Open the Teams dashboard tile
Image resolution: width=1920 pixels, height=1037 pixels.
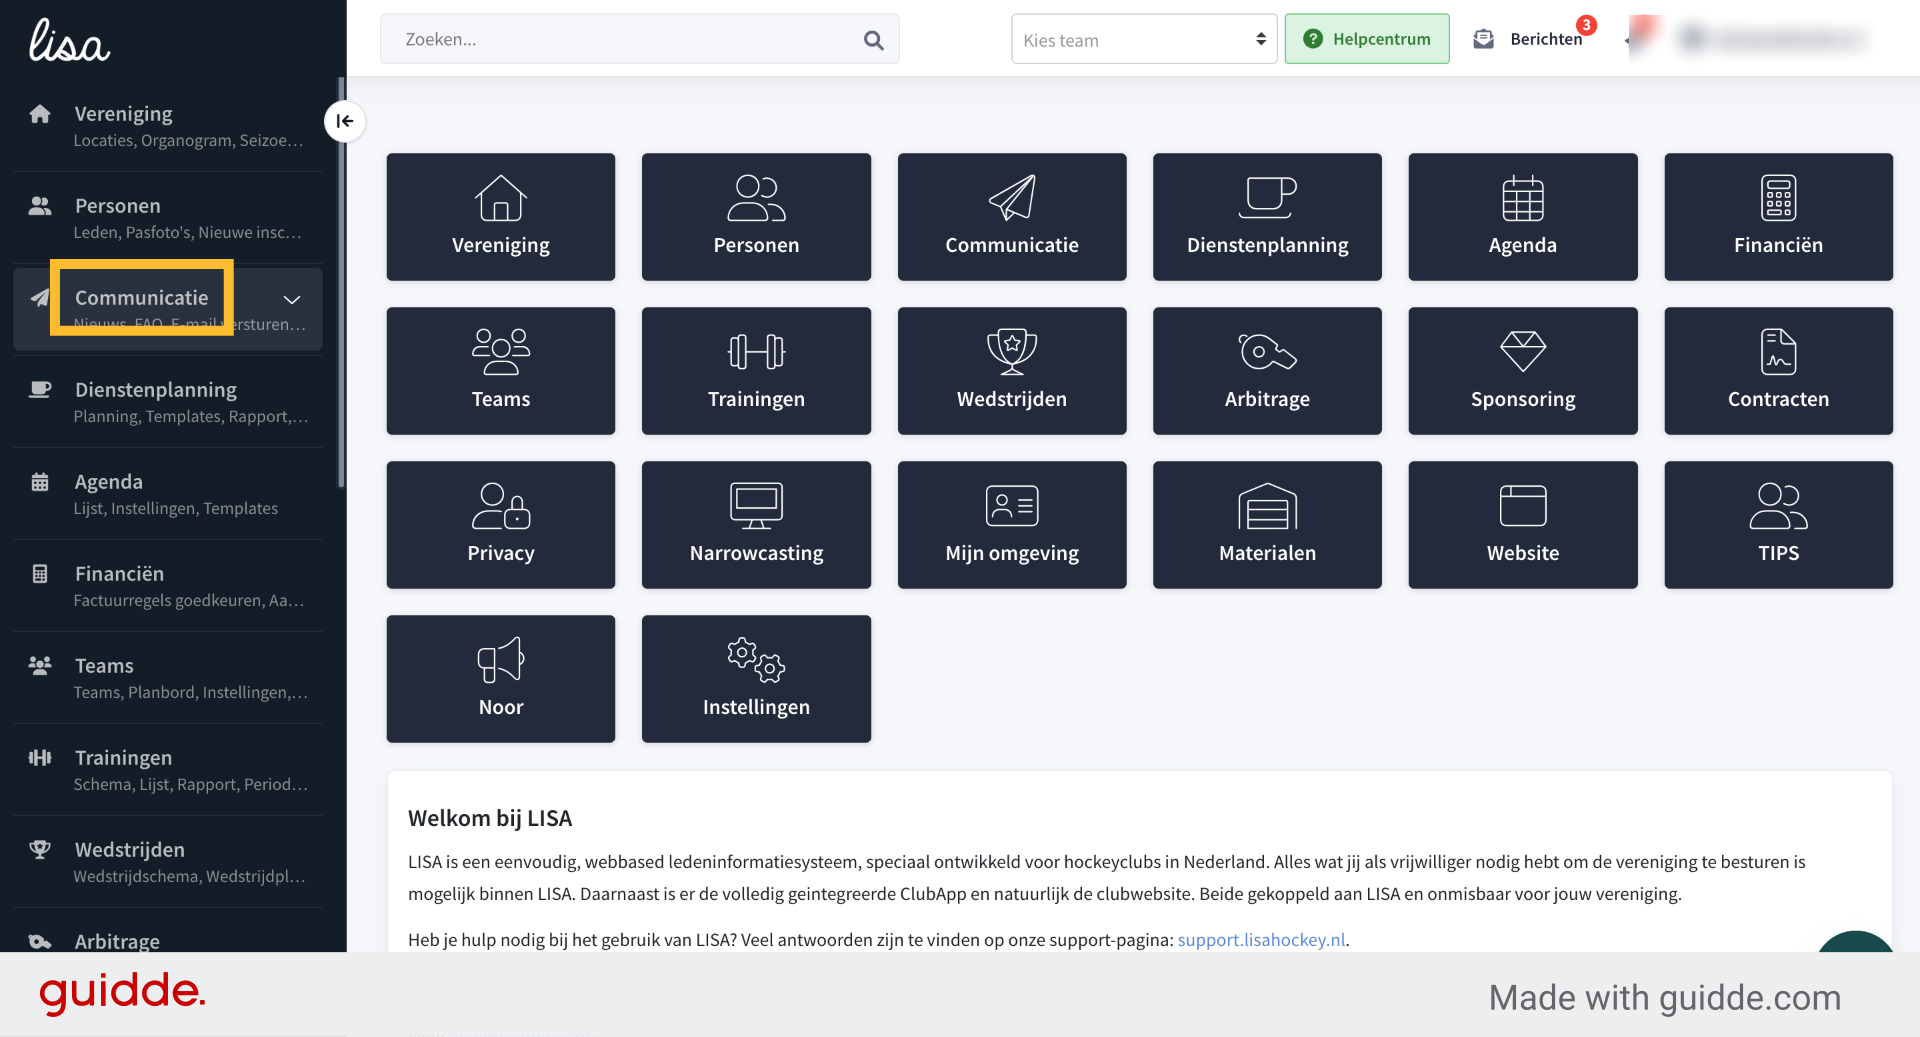500,371
